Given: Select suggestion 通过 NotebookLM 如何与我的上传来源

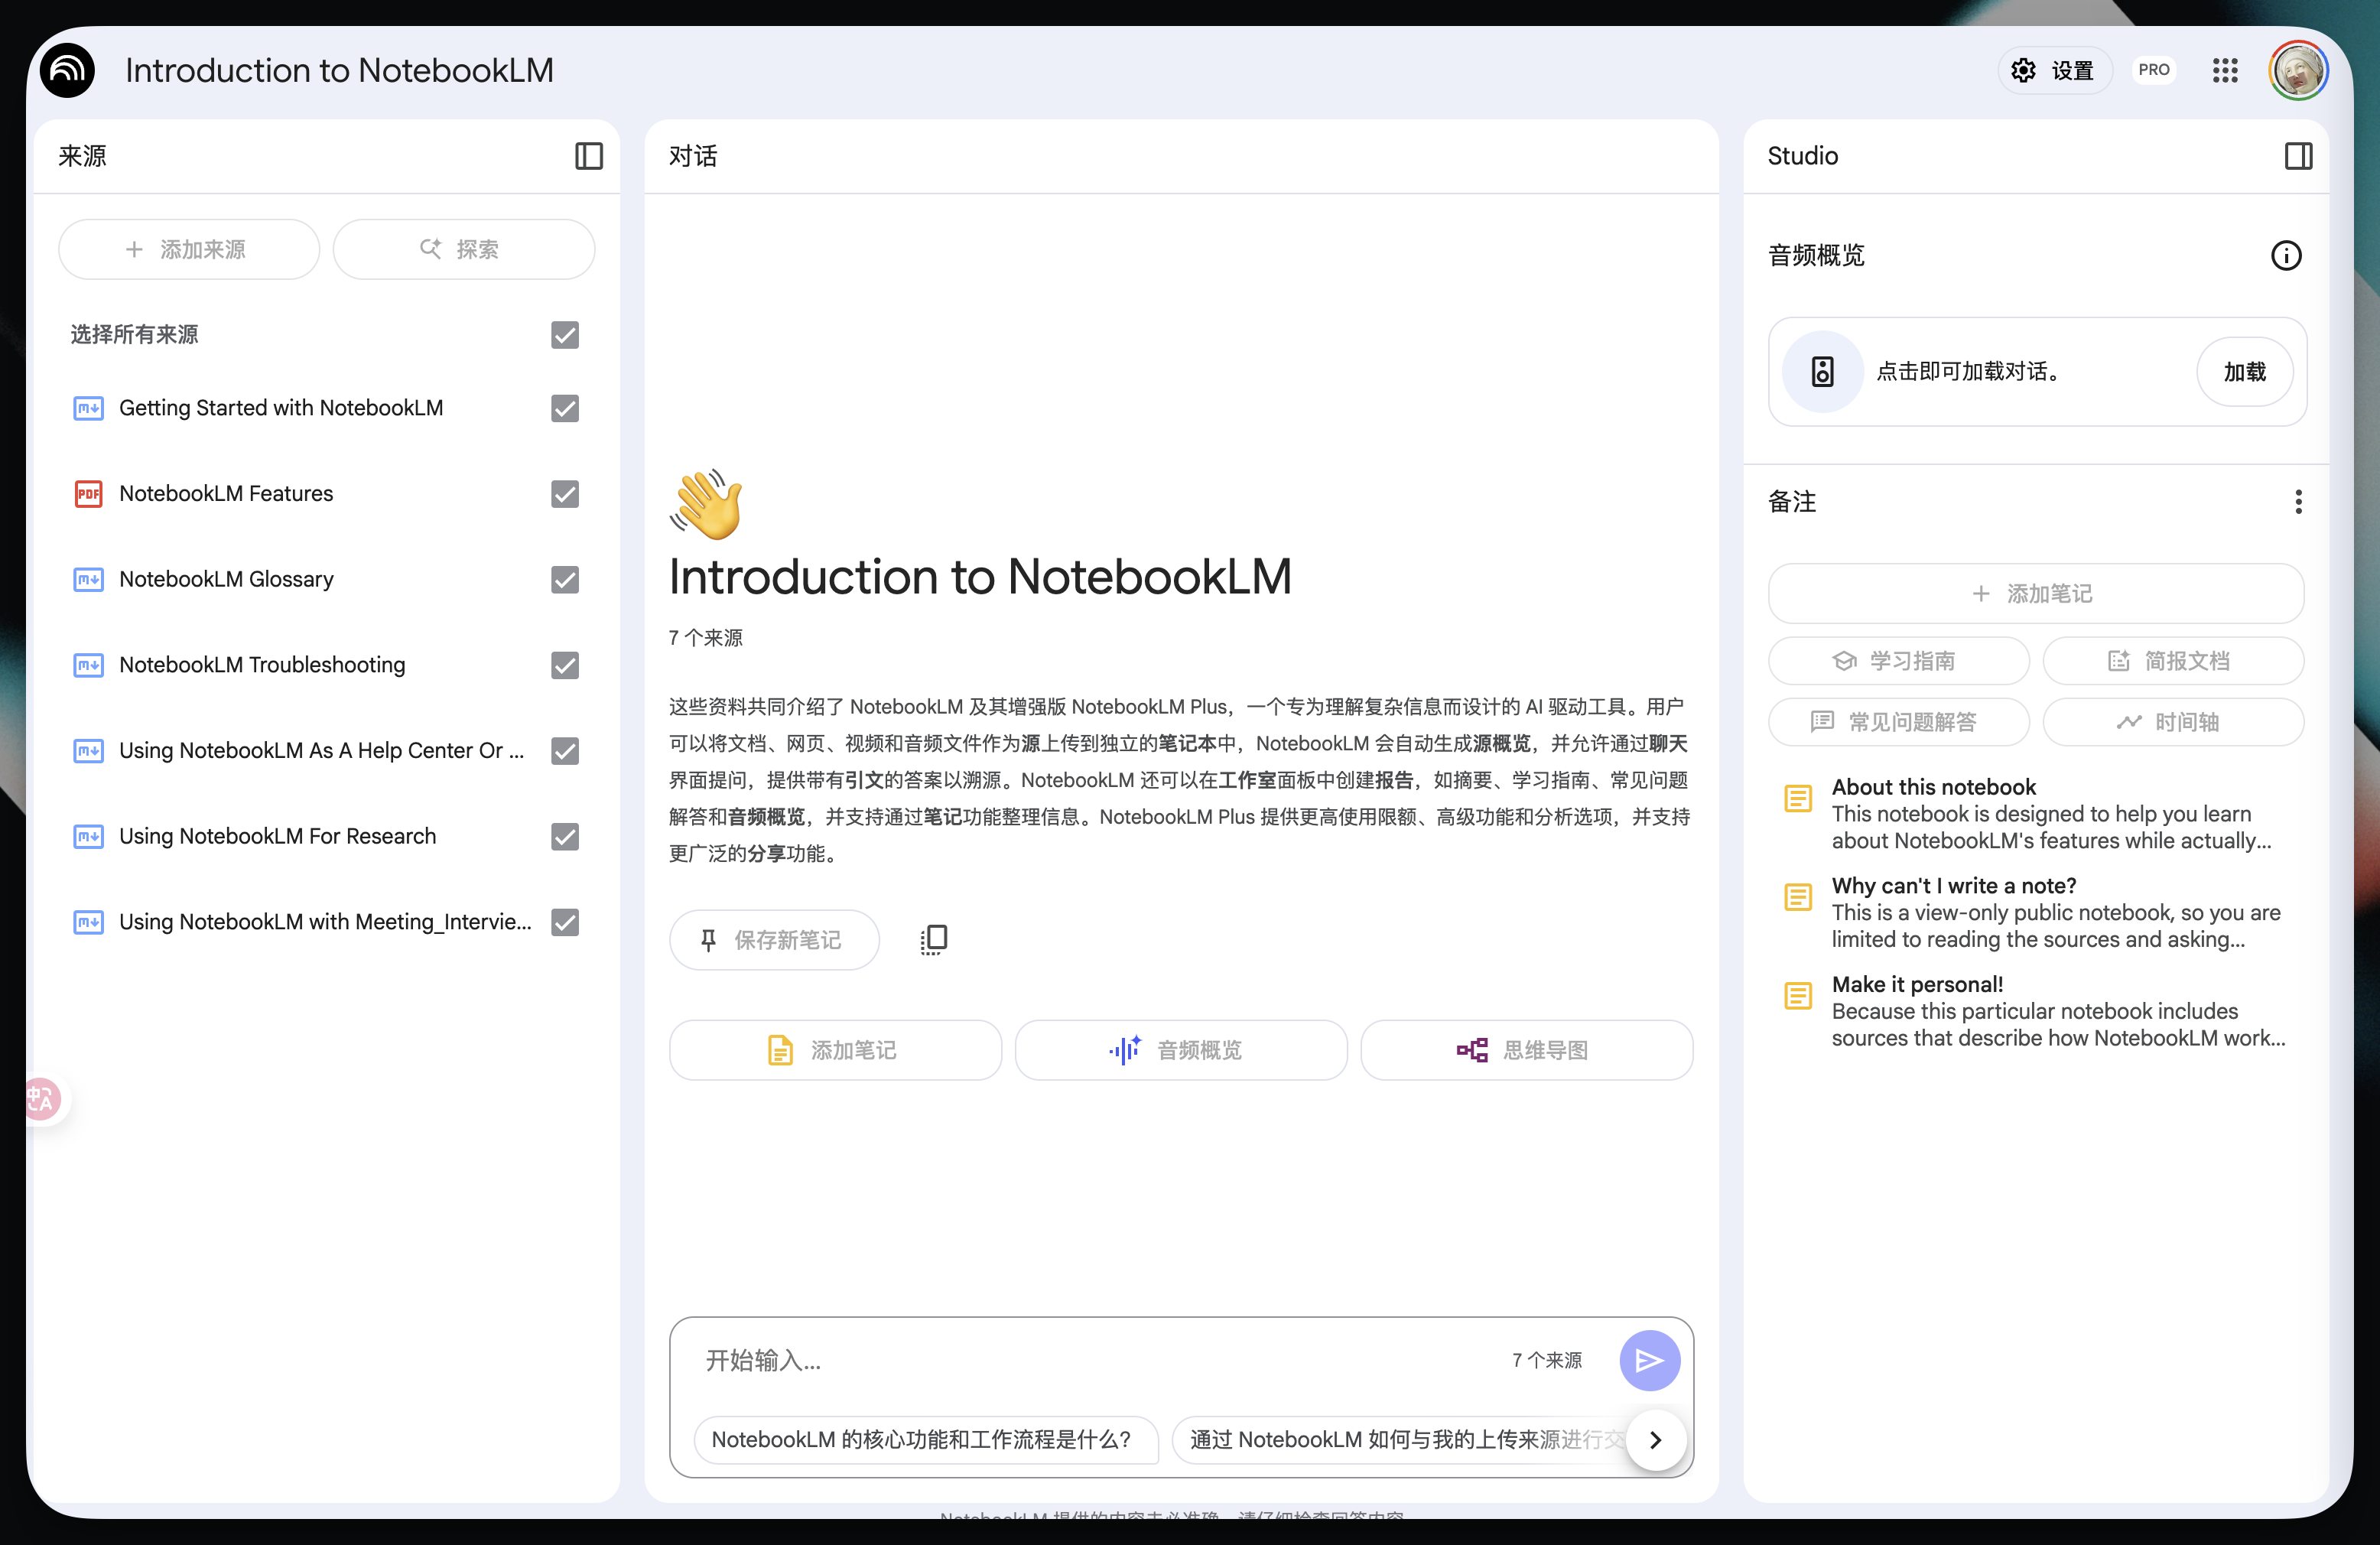Looking at the screenshot, I should coord(1400,1440).
